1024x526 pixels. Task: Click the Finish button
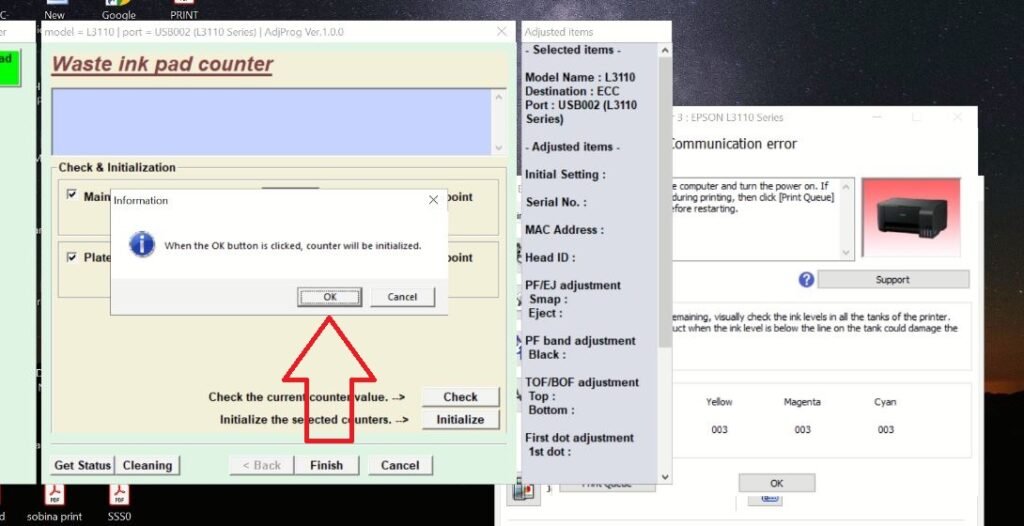point(327,465)
